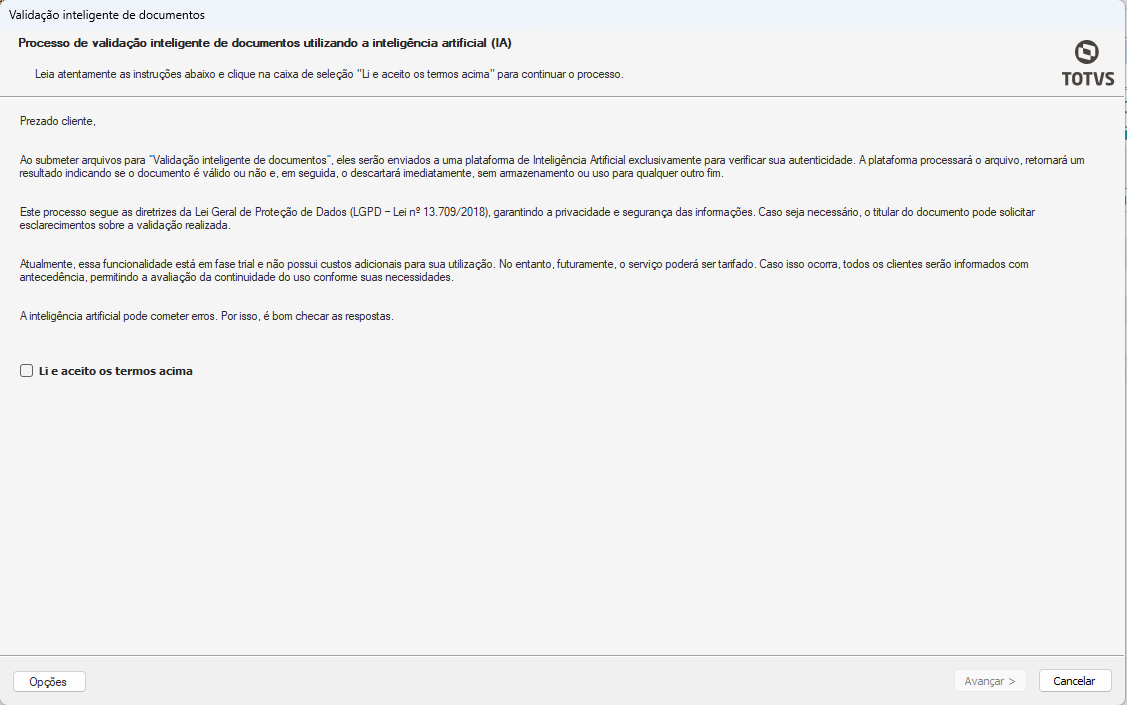Tick the 'Li e aceito os termos acima' checkbox
The image size is (1127, 705).
pyautogui.click(x=27, y=371)
